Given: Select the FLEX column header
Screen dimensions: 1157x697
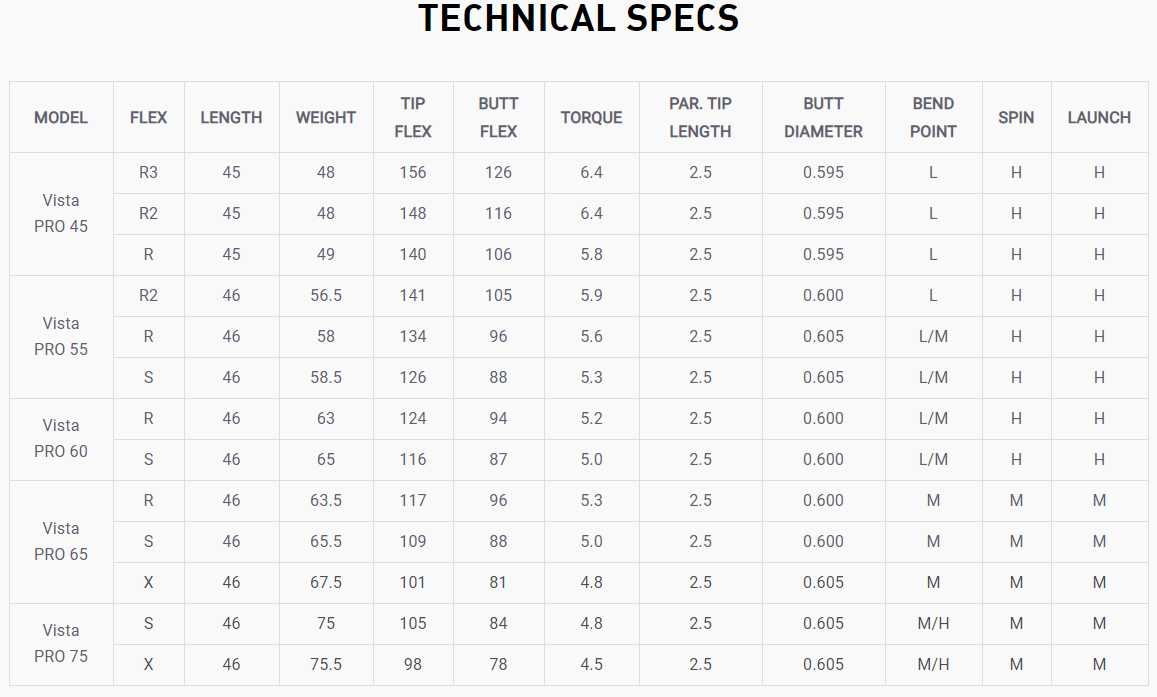Looking at the screenshot, I should pos(148,117).
